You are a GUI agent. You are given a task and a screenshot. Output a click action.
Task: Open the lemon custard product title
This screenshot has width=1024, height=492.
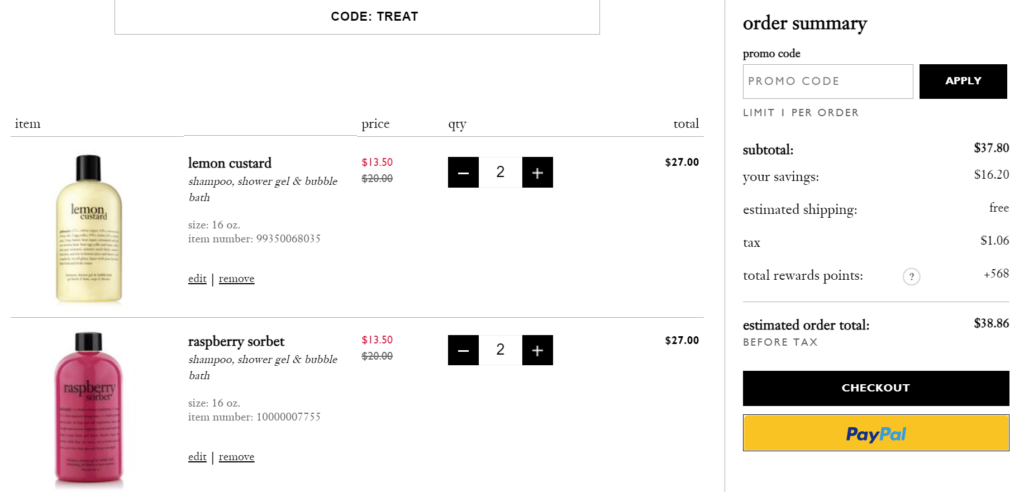(229, 163)
